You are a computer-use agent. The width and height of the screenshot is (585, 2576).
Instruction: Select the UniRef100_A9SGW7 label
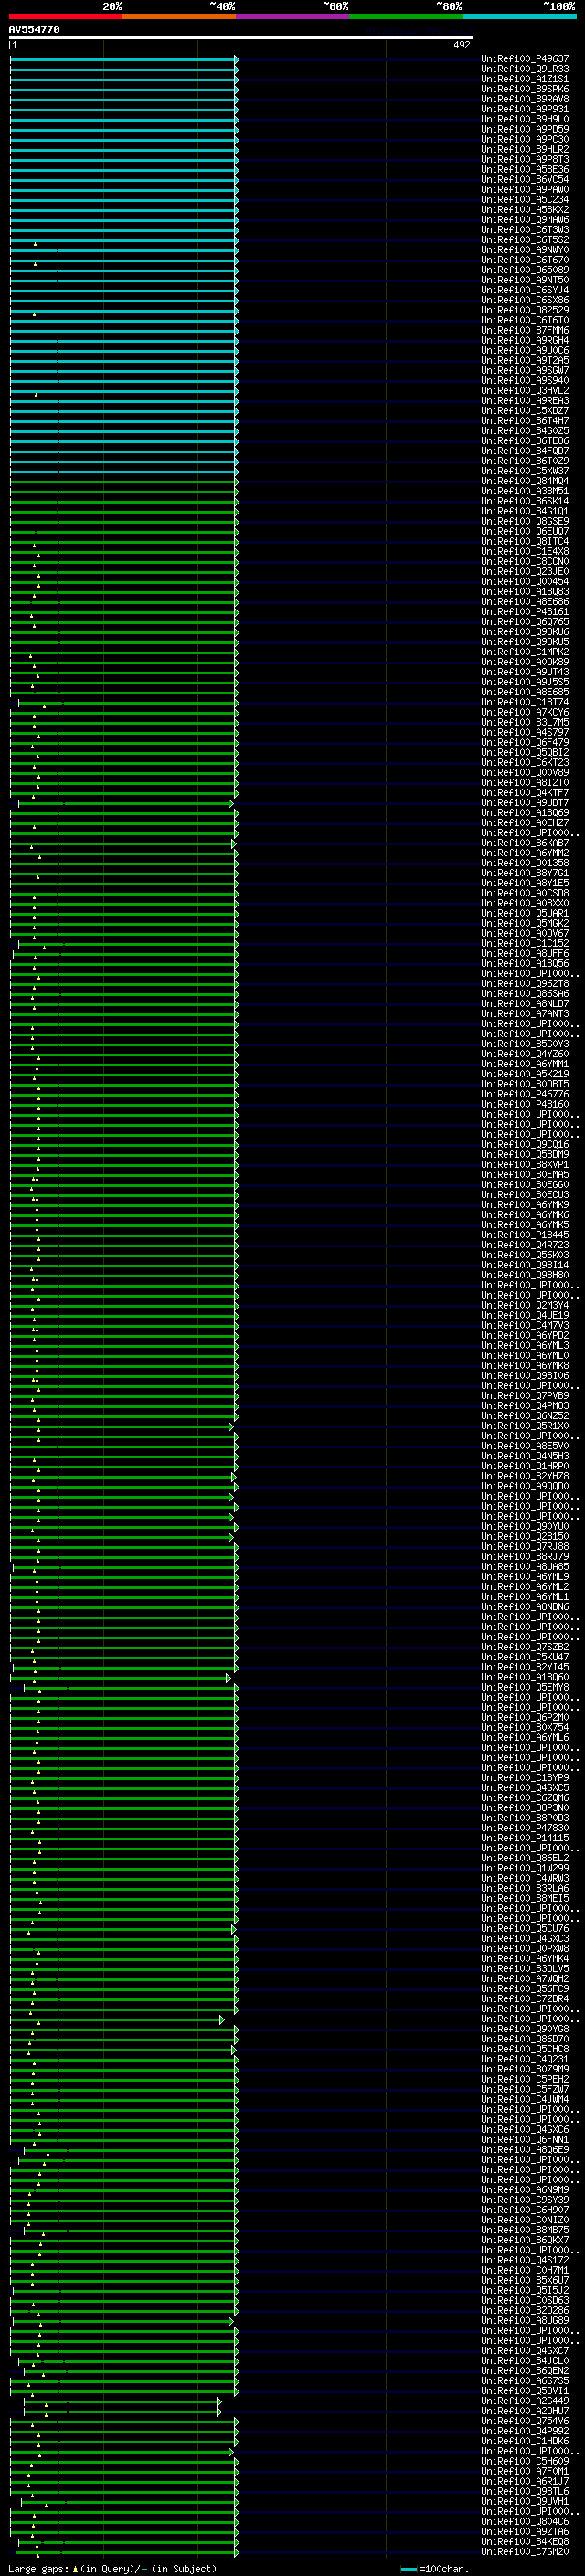pos(525,370)
